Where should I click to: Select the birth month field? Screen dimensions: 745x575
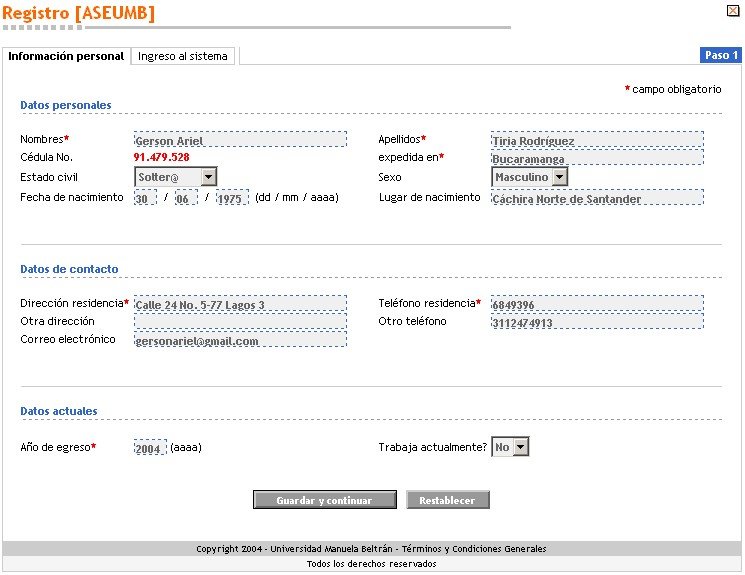coord(186,198)
